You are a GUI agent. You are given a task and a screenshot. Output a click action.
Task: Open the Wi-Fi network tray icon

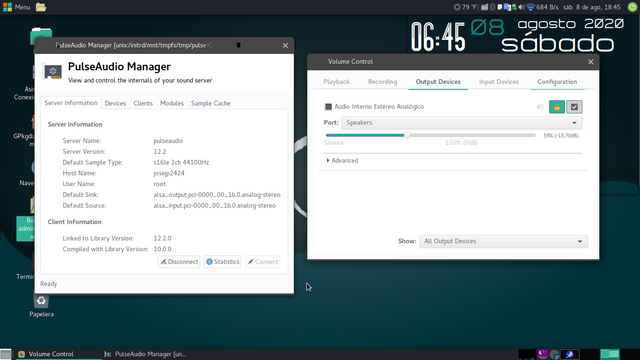(x=530, y=7)
